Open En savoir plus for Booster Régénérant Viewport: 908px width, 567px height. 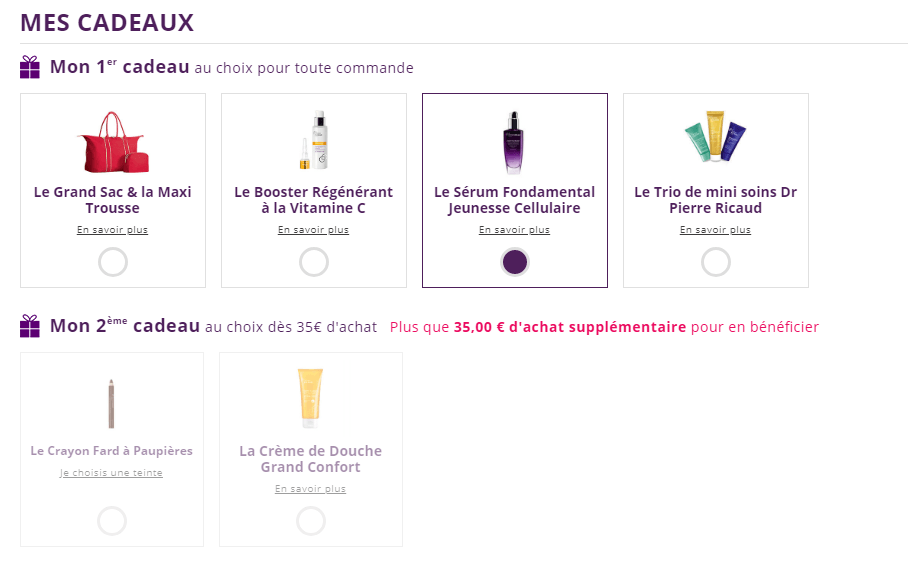(x=314, y=230)
